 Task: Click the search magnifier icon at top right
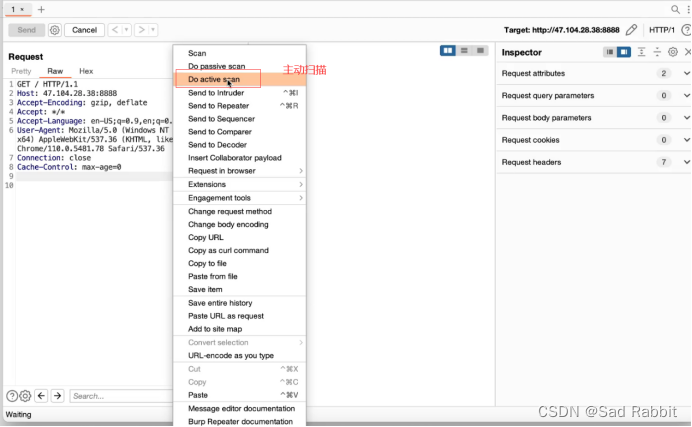coord(675,9)
